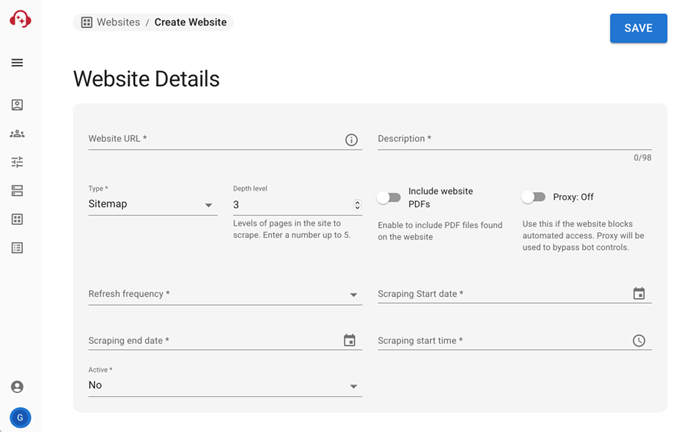Click Create Website breadcrumb item

[x=190, y=22]
